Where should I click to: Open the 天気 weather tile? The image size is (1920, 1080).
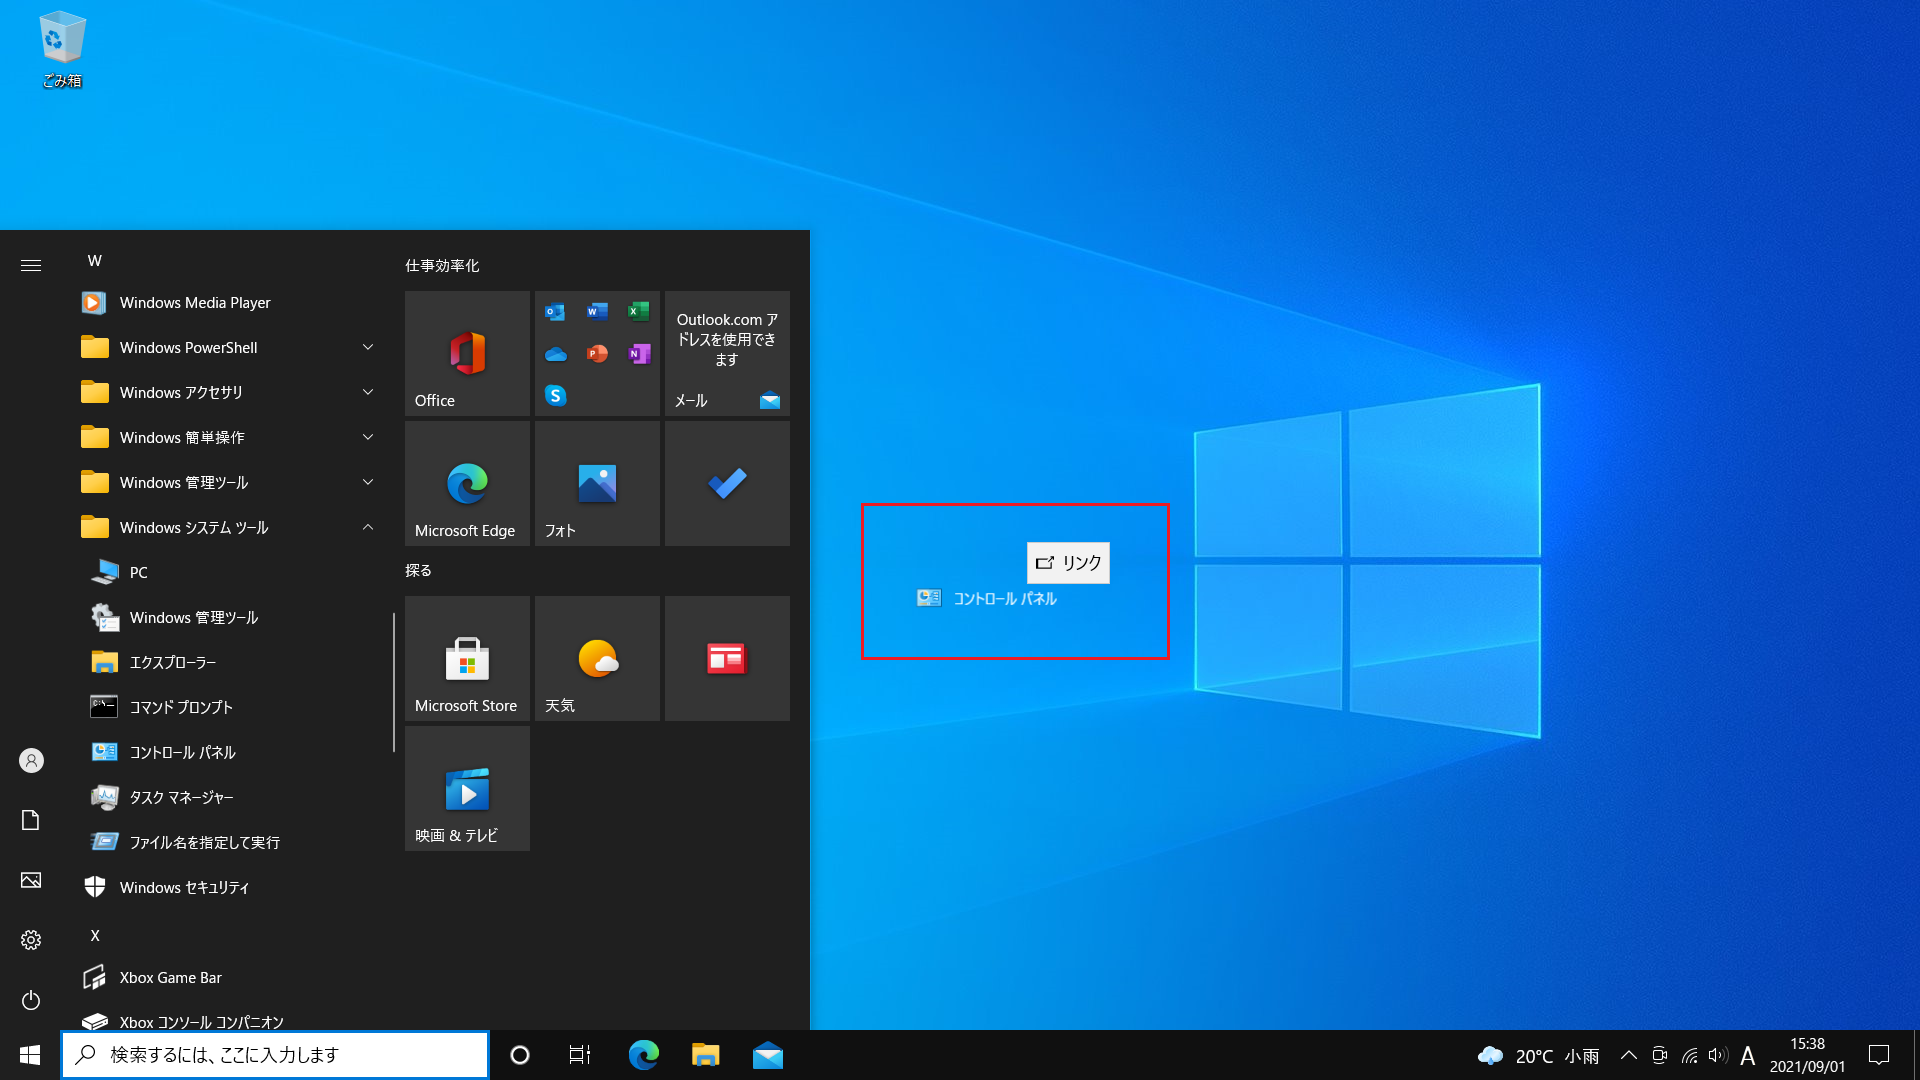[x=597, y=658]
